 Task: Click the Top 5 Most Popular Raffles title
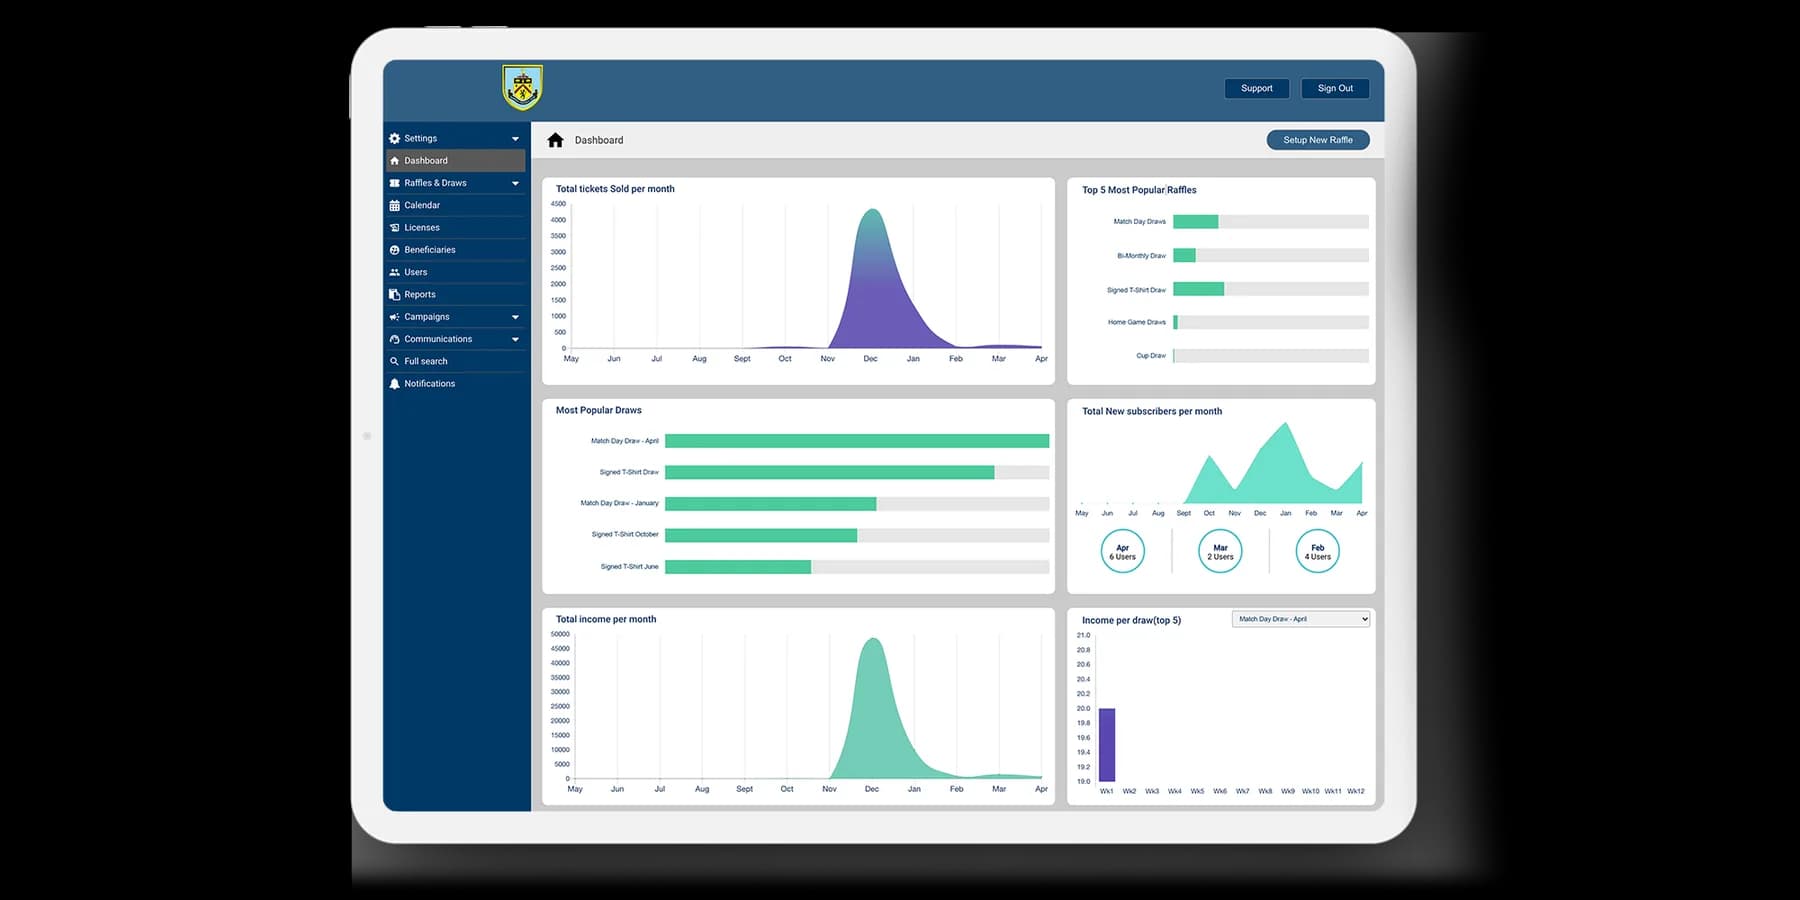[x=1139, y=190]
